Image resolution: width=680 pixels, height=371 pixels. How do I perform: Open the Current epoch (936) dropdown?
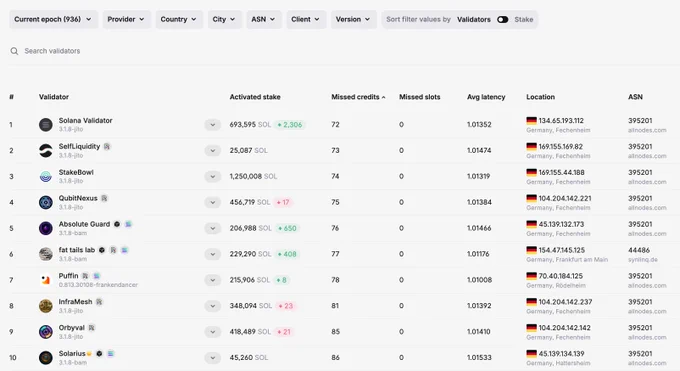pos(53,20)
